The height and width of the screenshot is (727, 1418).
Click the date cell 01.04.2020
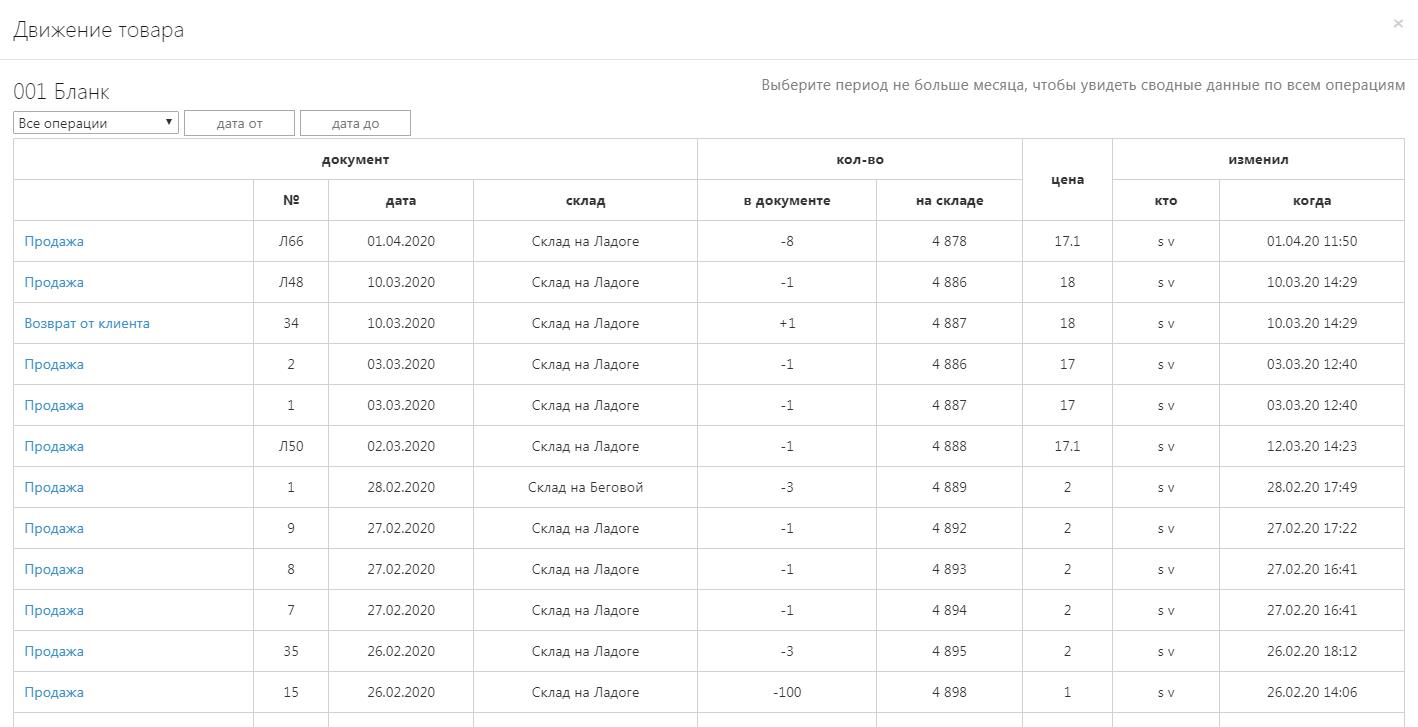tap(401, 241)
